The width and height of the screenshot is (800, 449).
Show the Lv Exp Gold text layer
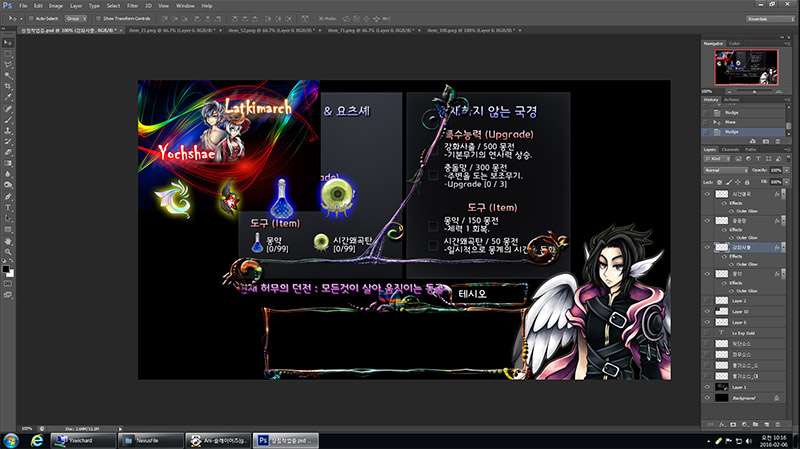point(707,333)
